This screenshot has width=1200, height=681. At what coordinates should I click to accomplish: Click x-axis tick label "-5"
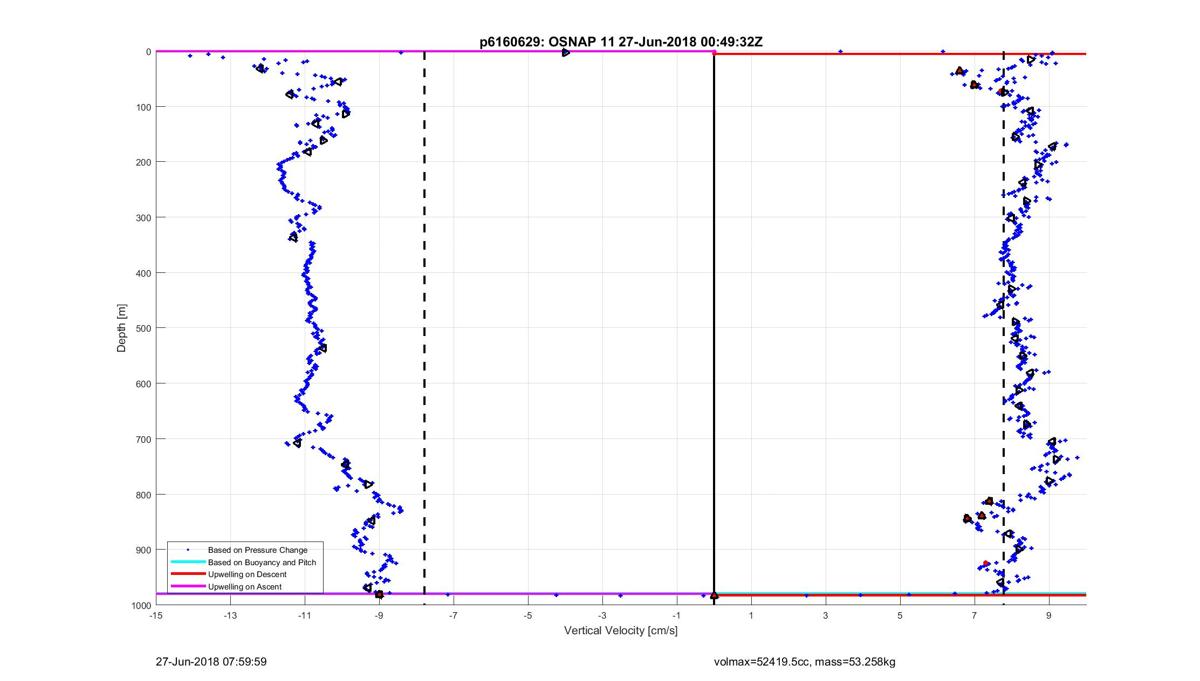[x=527, y=616]
